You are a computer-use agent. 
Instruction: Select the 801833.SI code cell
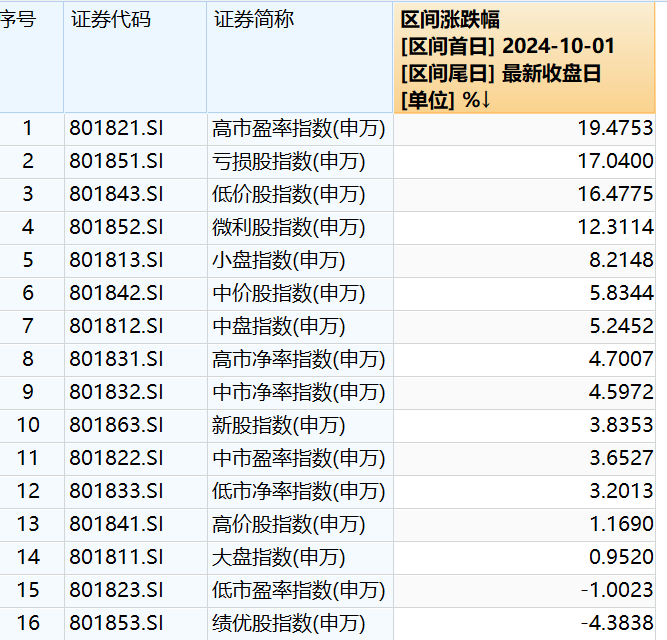click(115, 491)
